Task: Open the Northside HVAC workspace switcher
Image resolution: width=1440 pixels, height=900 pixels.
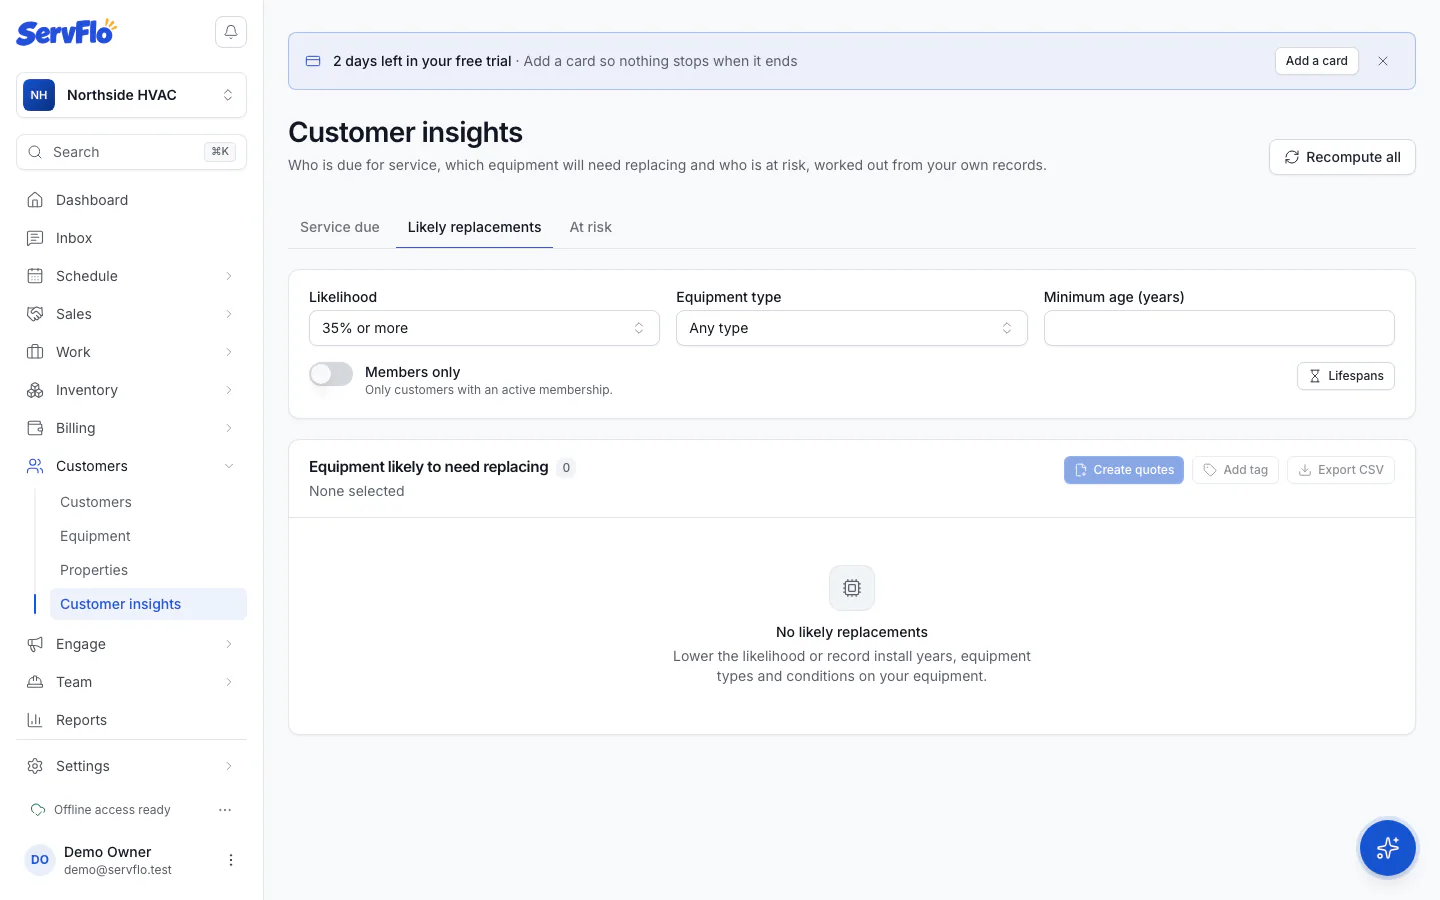Action: click(131, 95)
